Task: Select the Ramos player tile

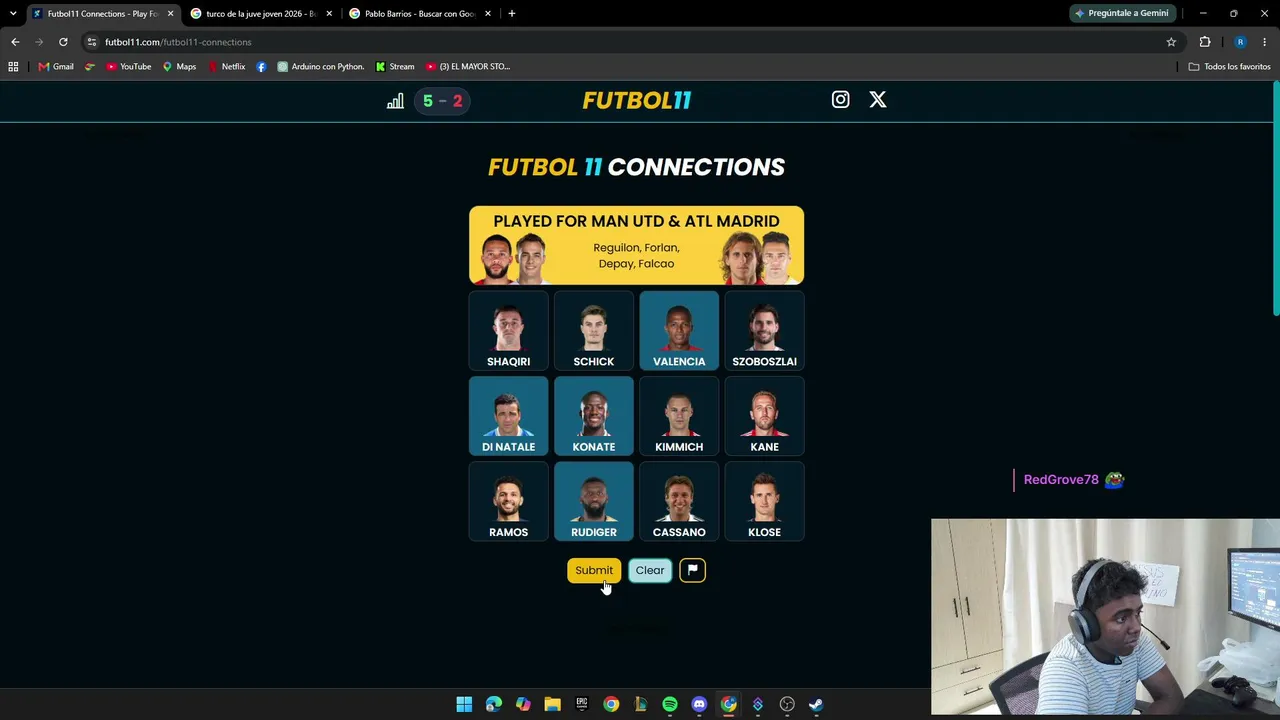Action: 509,501
